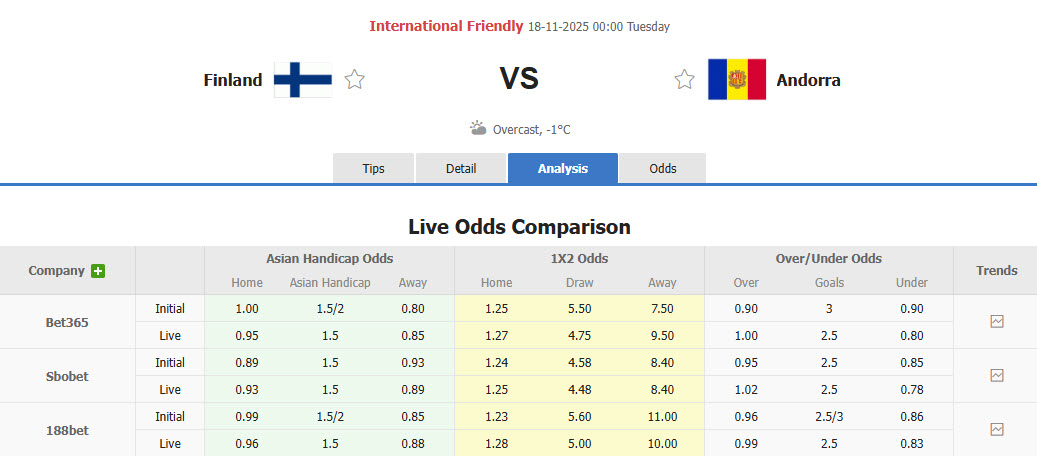
Task: Open the Finland team name link
Action: click(232, 80)
